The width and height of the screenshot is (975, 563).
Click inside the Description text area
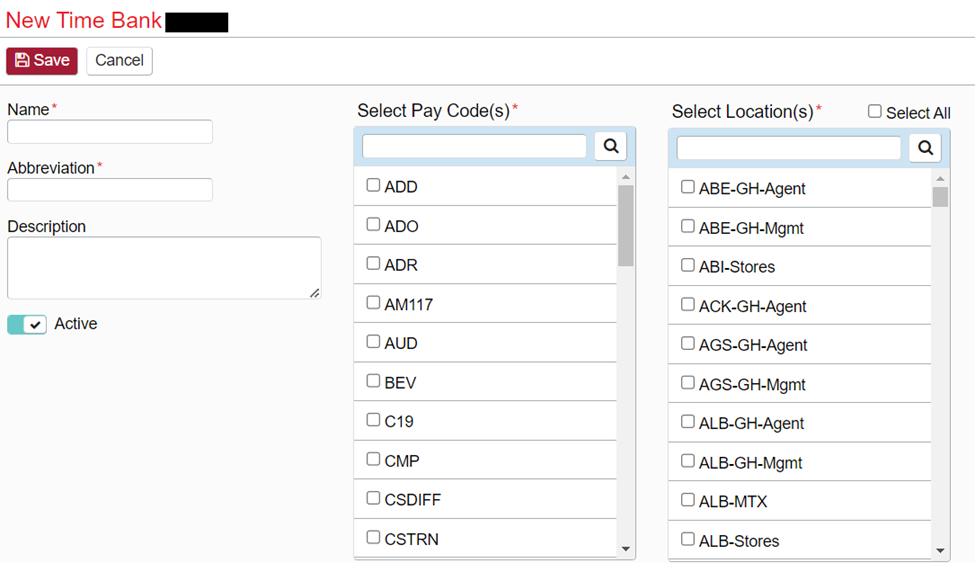coord(164,267)
